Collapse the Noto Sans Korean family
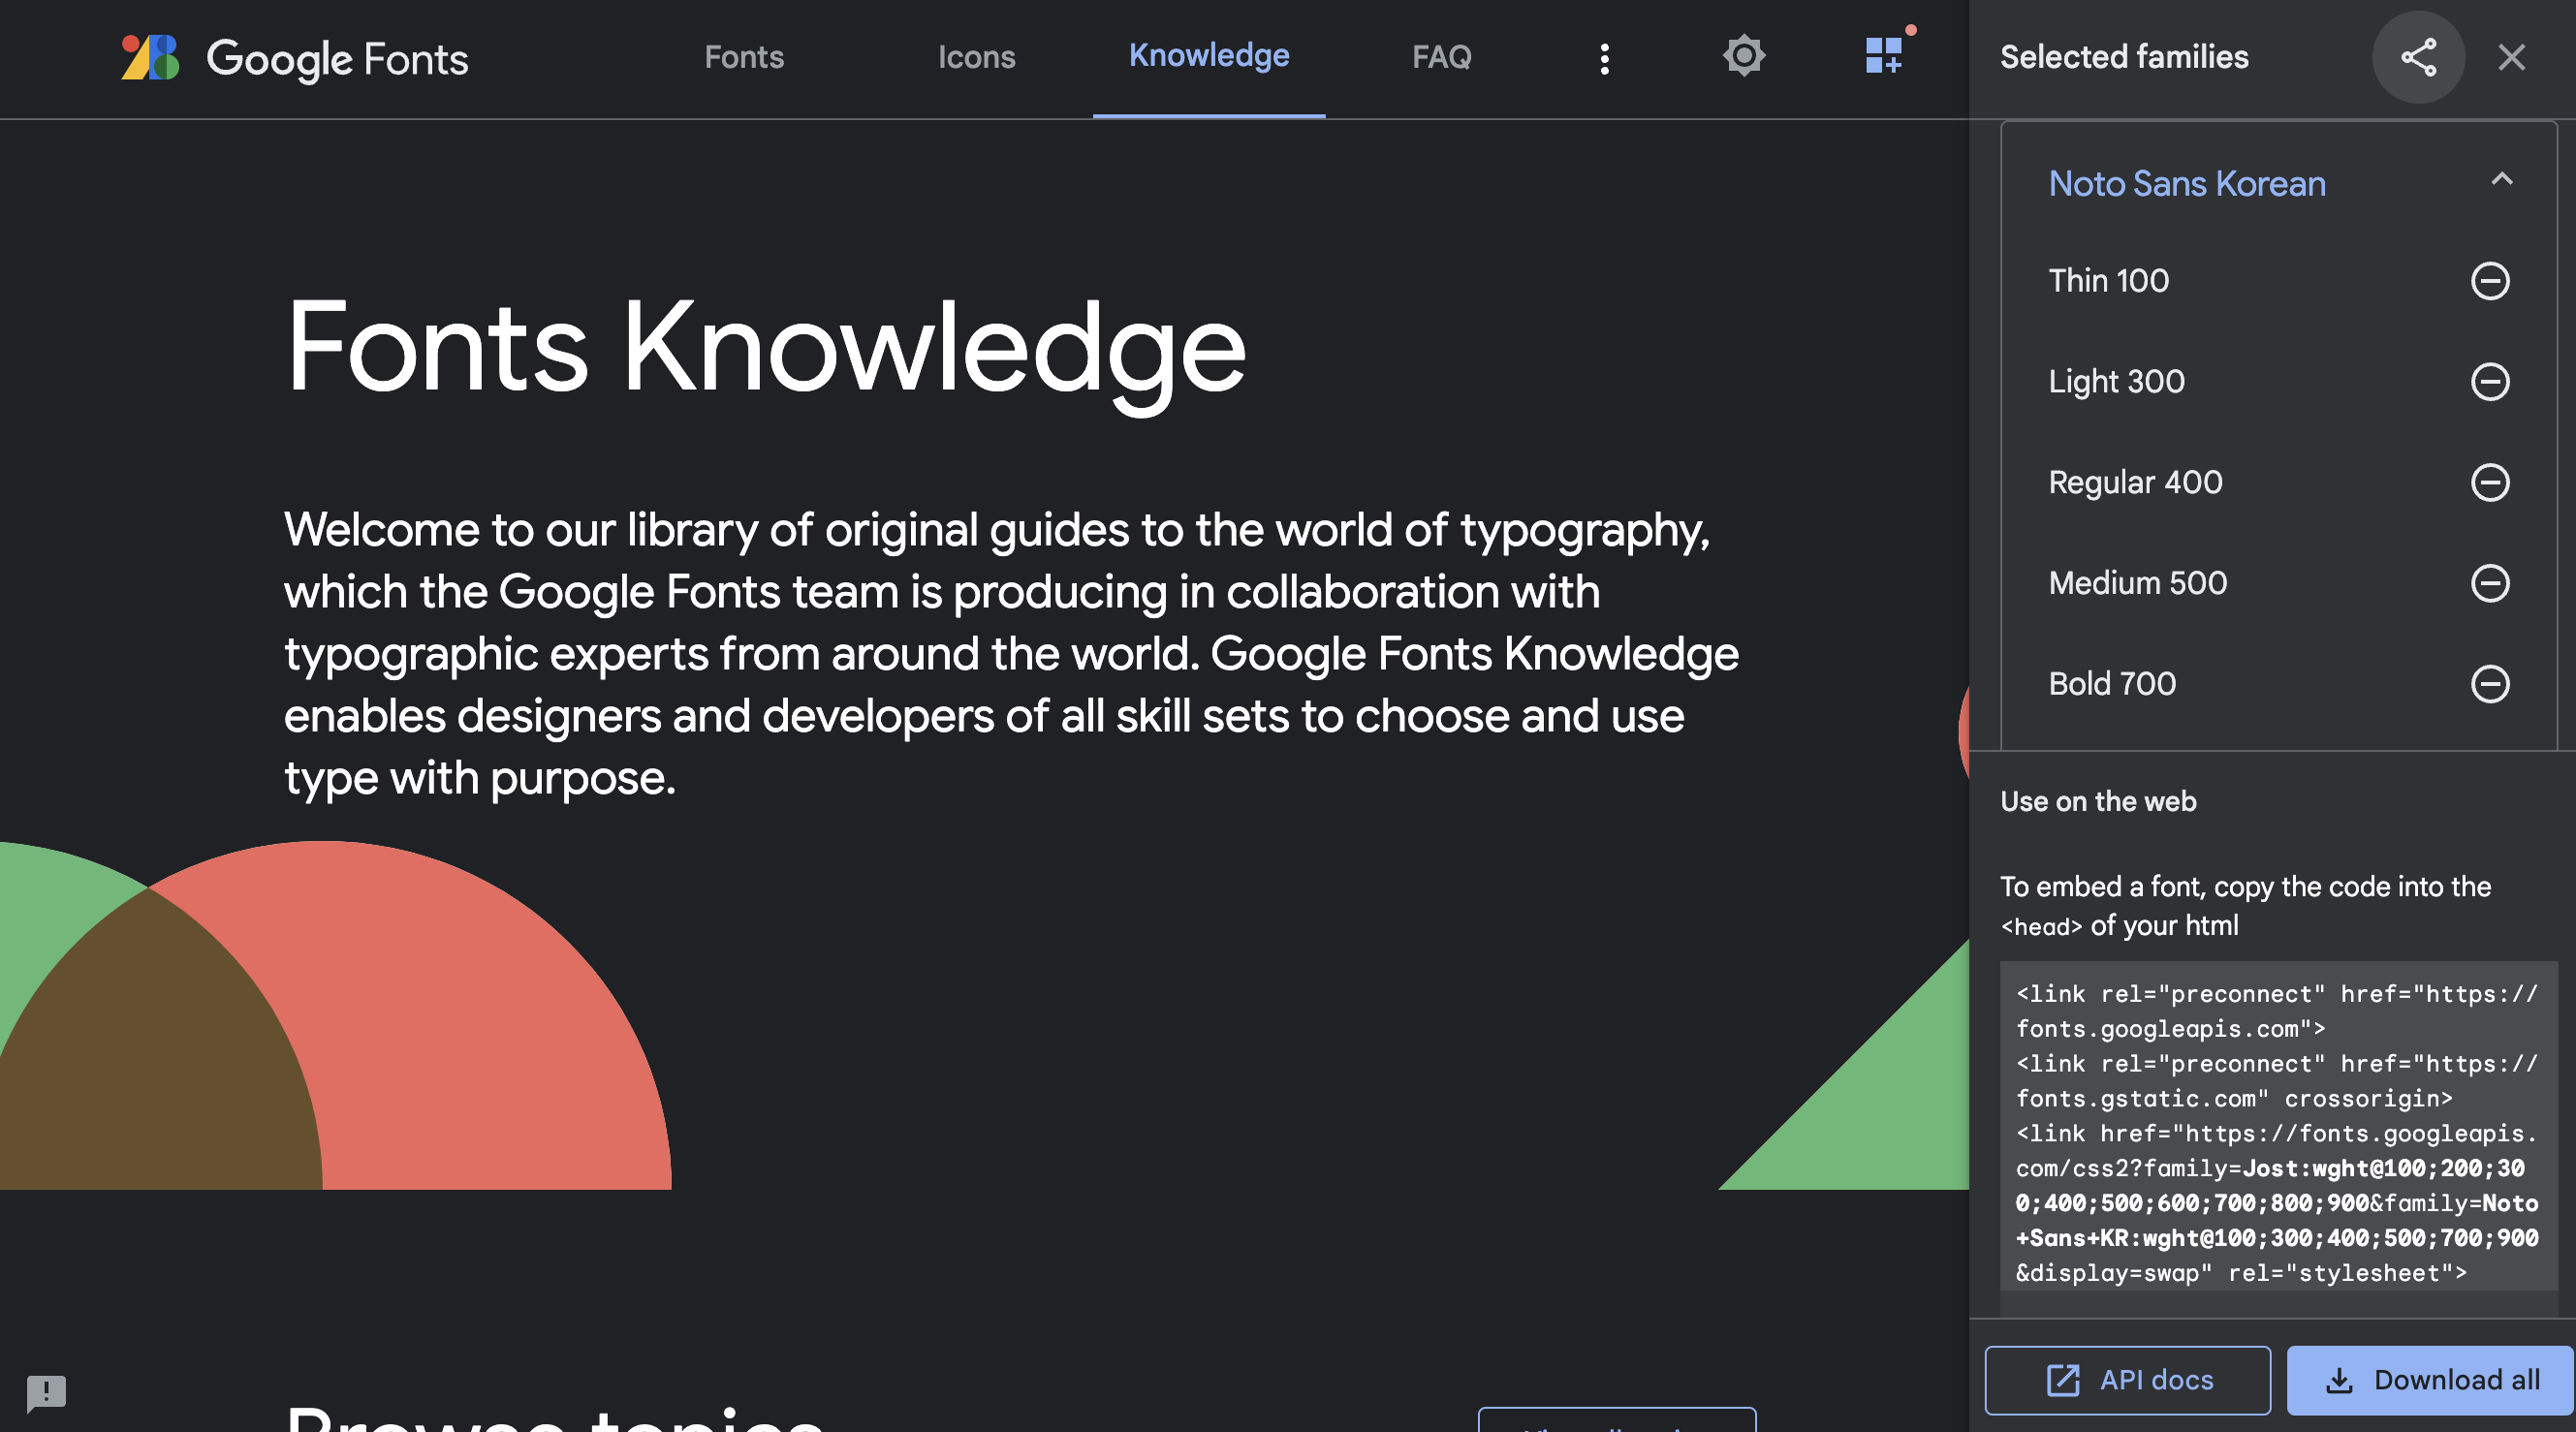 (2501, 180)
